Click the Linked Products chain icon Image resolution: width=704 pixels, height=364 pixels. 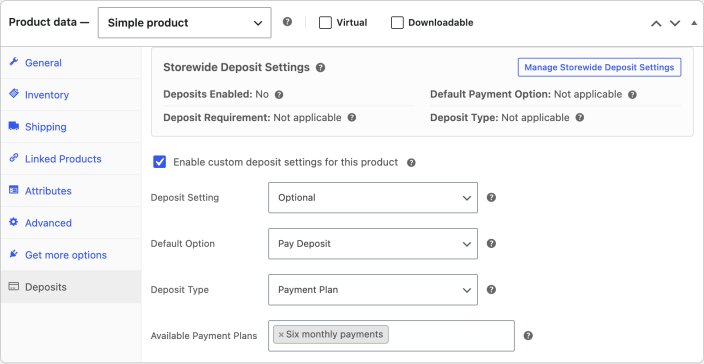tap(13, 158)
